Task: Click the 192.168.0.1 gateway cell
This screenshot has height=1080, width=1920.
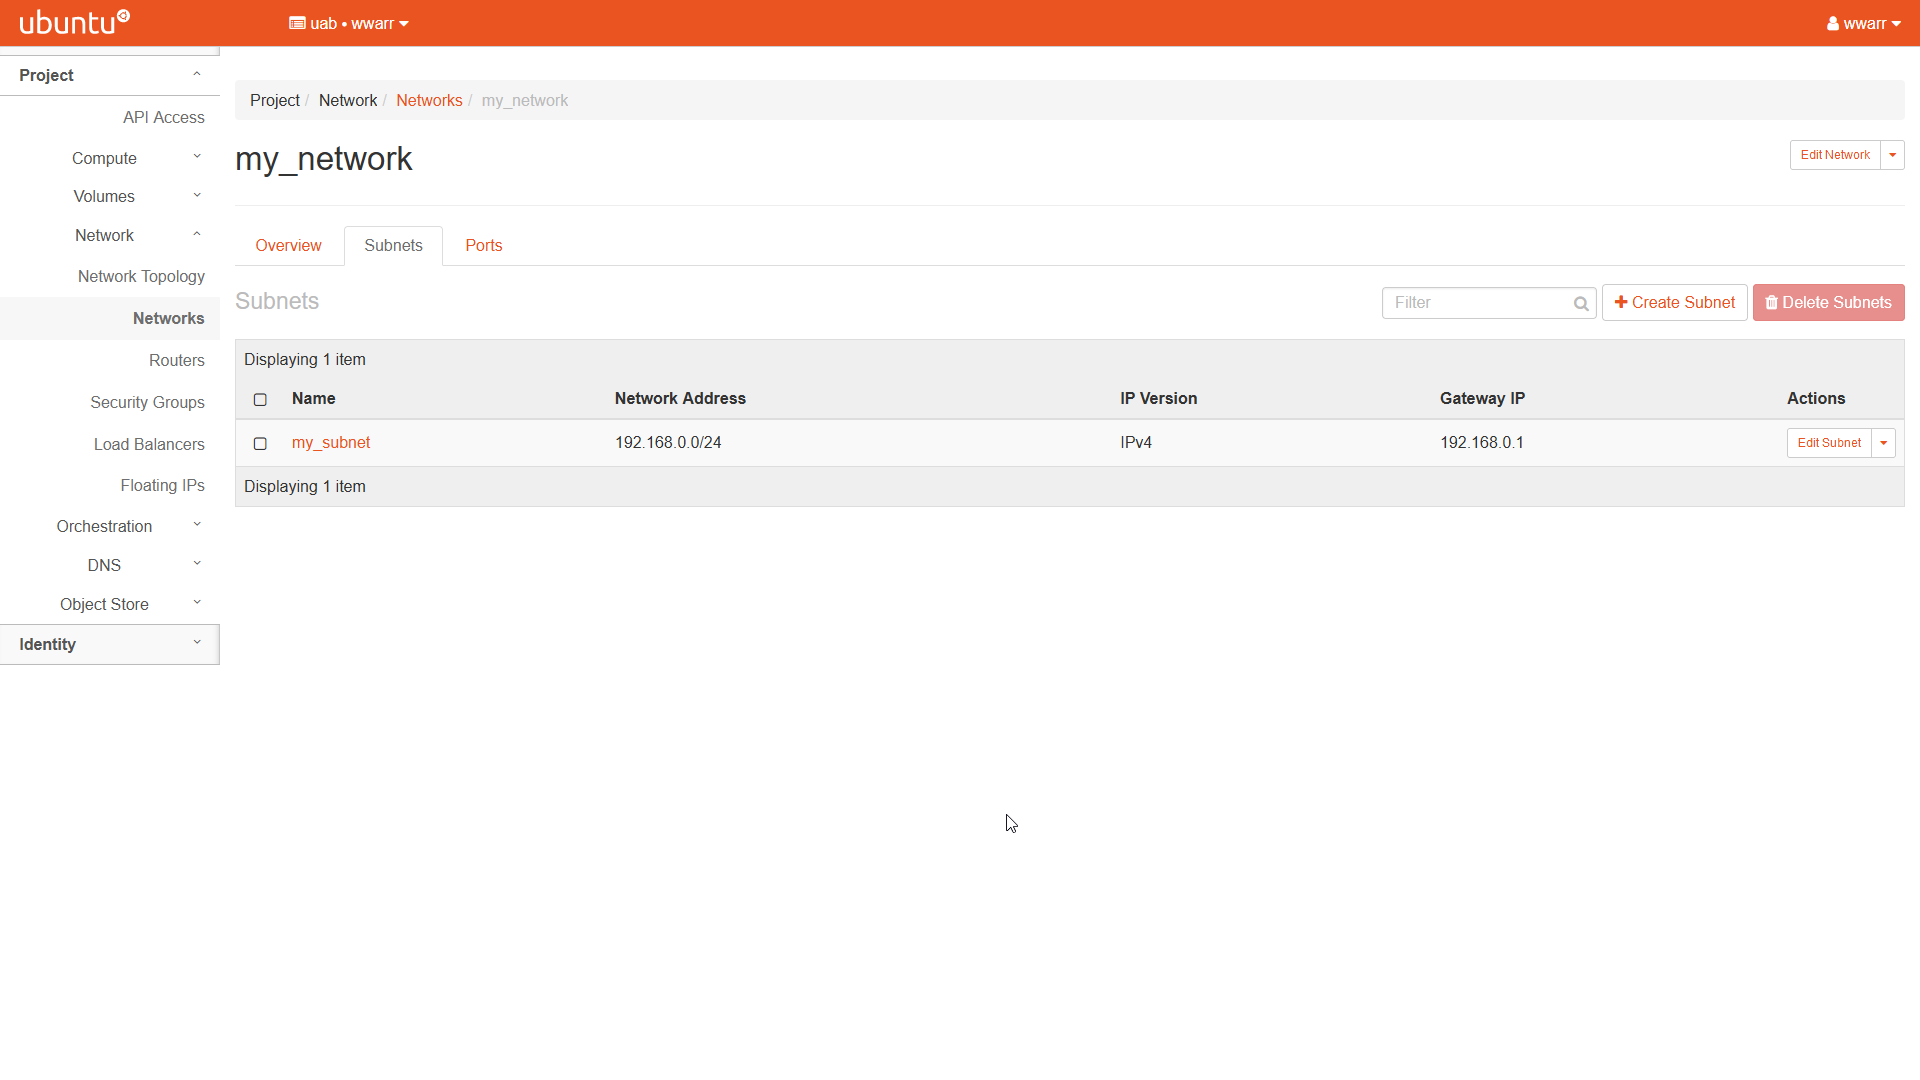Action: pyautogui.click(x=1482, y=442)
